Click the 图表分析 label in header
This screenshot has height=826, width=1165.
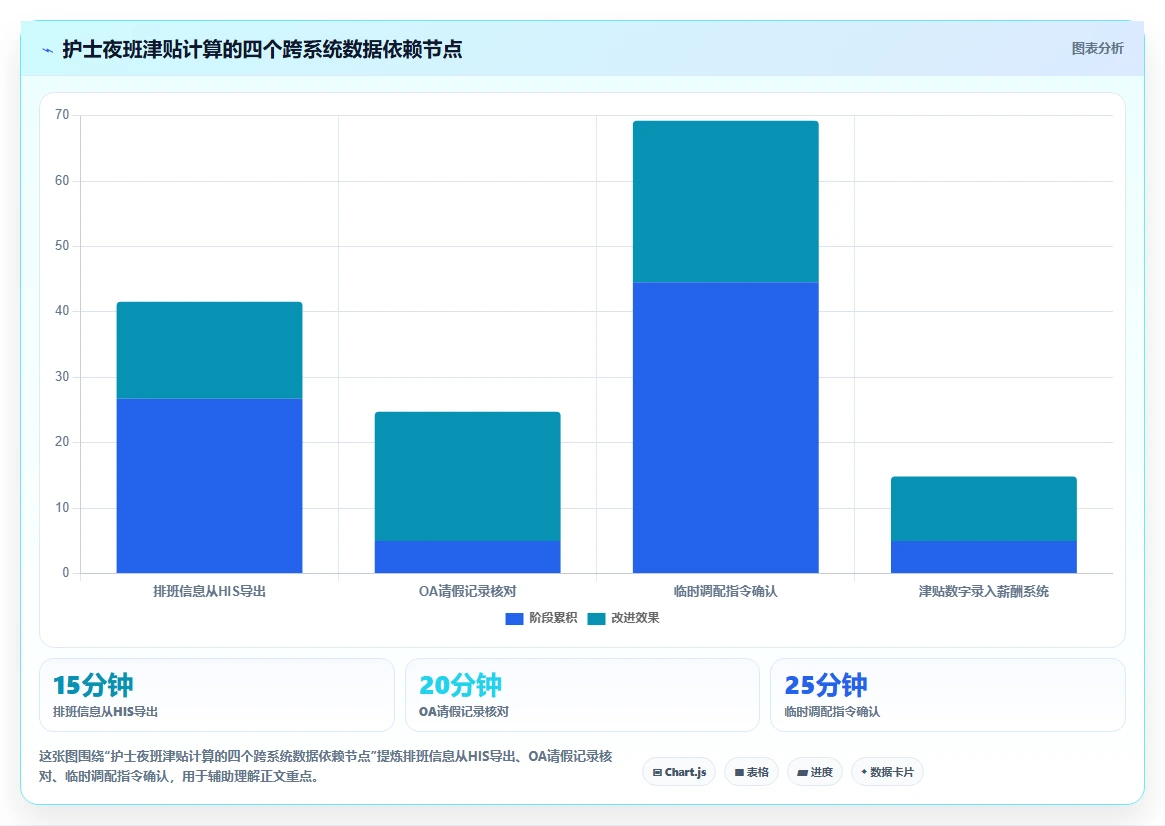click(x=1097, y=48)
